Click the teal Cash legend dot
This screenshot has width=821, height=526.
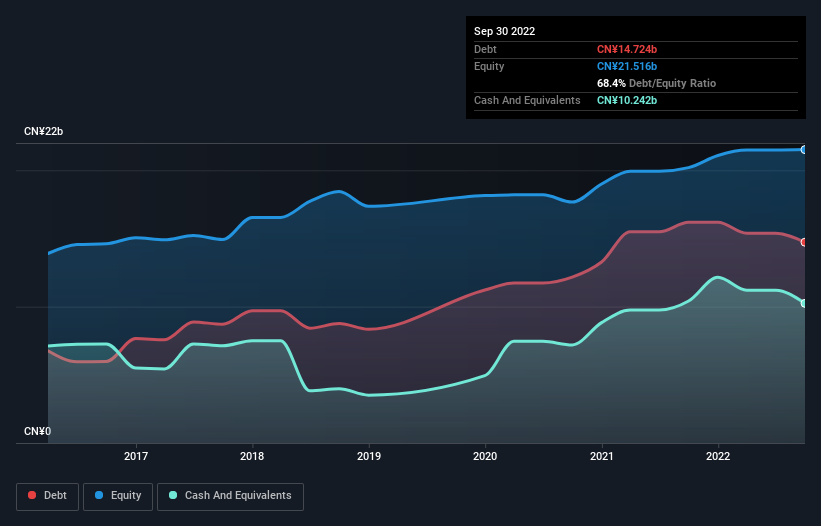point(173,495)
